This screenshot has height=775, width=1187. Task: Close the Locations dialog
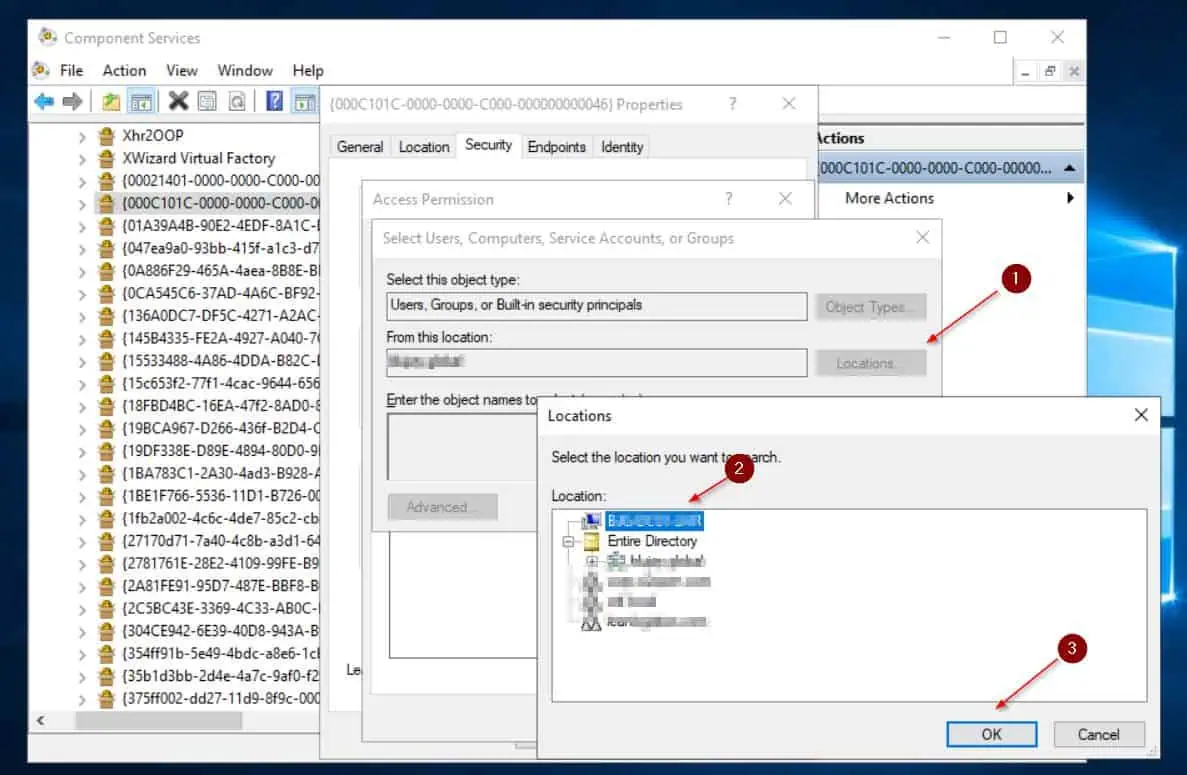coord(1141,415)
